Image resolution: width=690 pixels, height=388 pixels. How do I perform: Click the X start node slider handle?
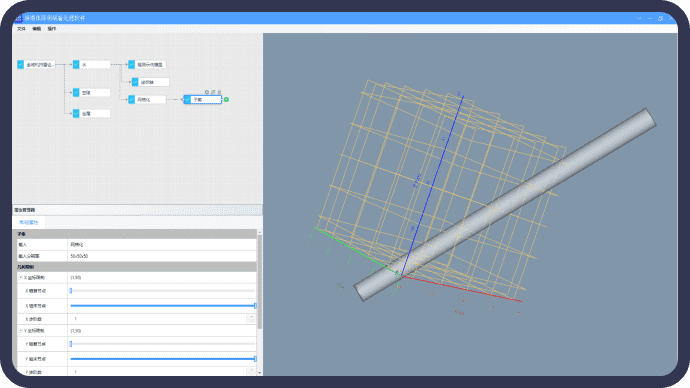click(70, 290)
